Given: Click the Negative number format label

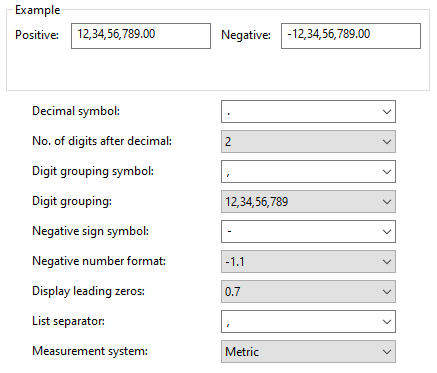Looking at the screenshot, I should tap(99, 261).
